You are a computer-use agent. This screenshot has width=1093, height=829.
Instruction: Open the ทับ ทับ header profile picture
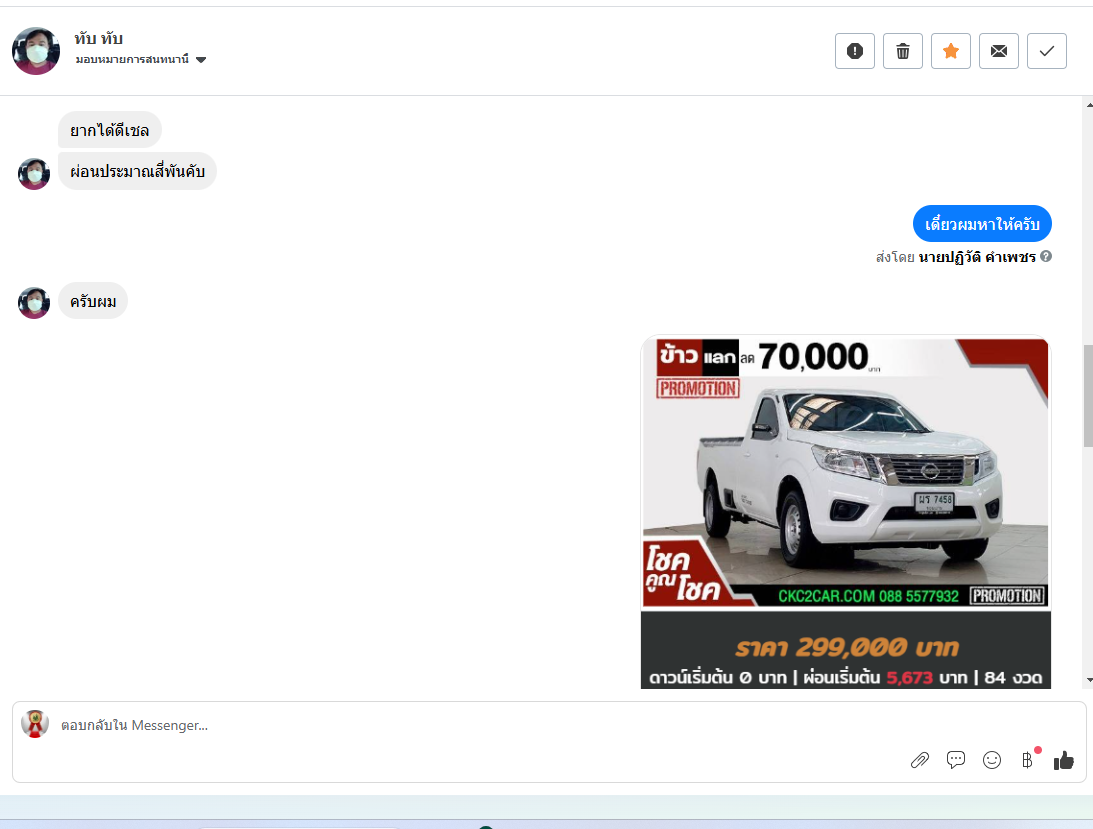36,51
